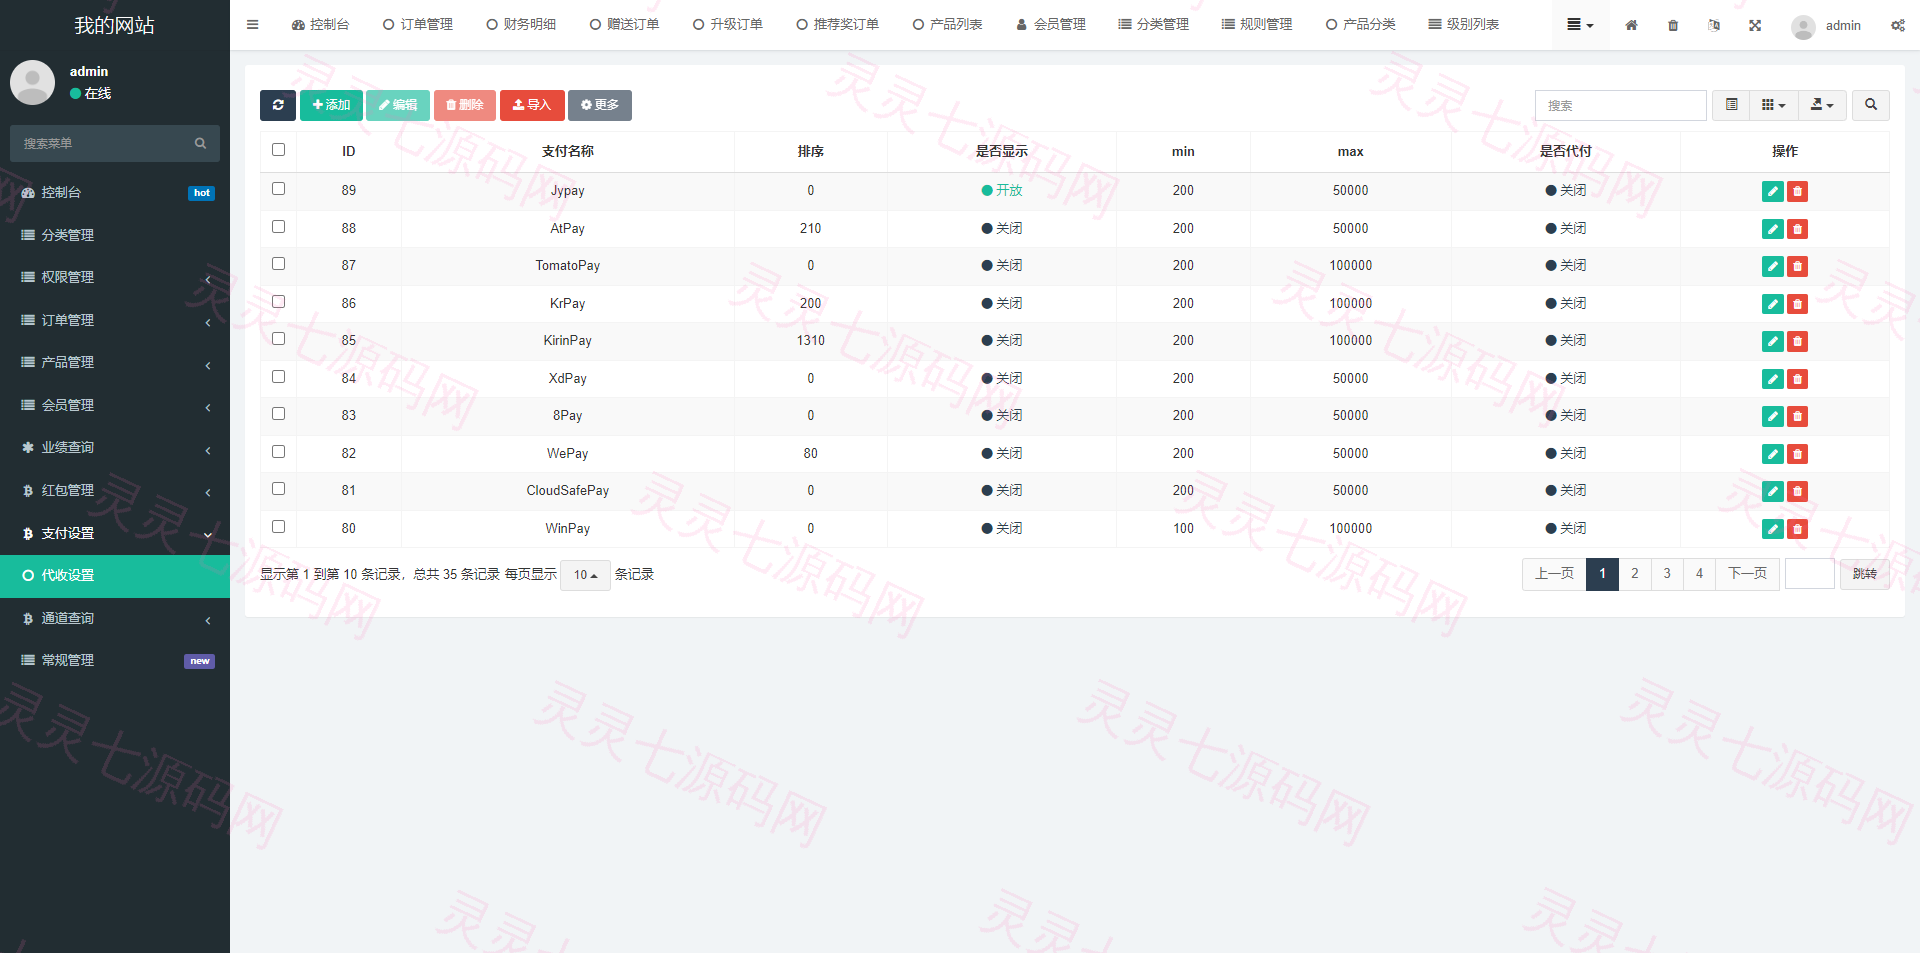Image resolution: width=1920 pixels, height=953 pixels.
Task: Click the trash cache-clear icon in top bar
Action: (x=1673, y=25)
